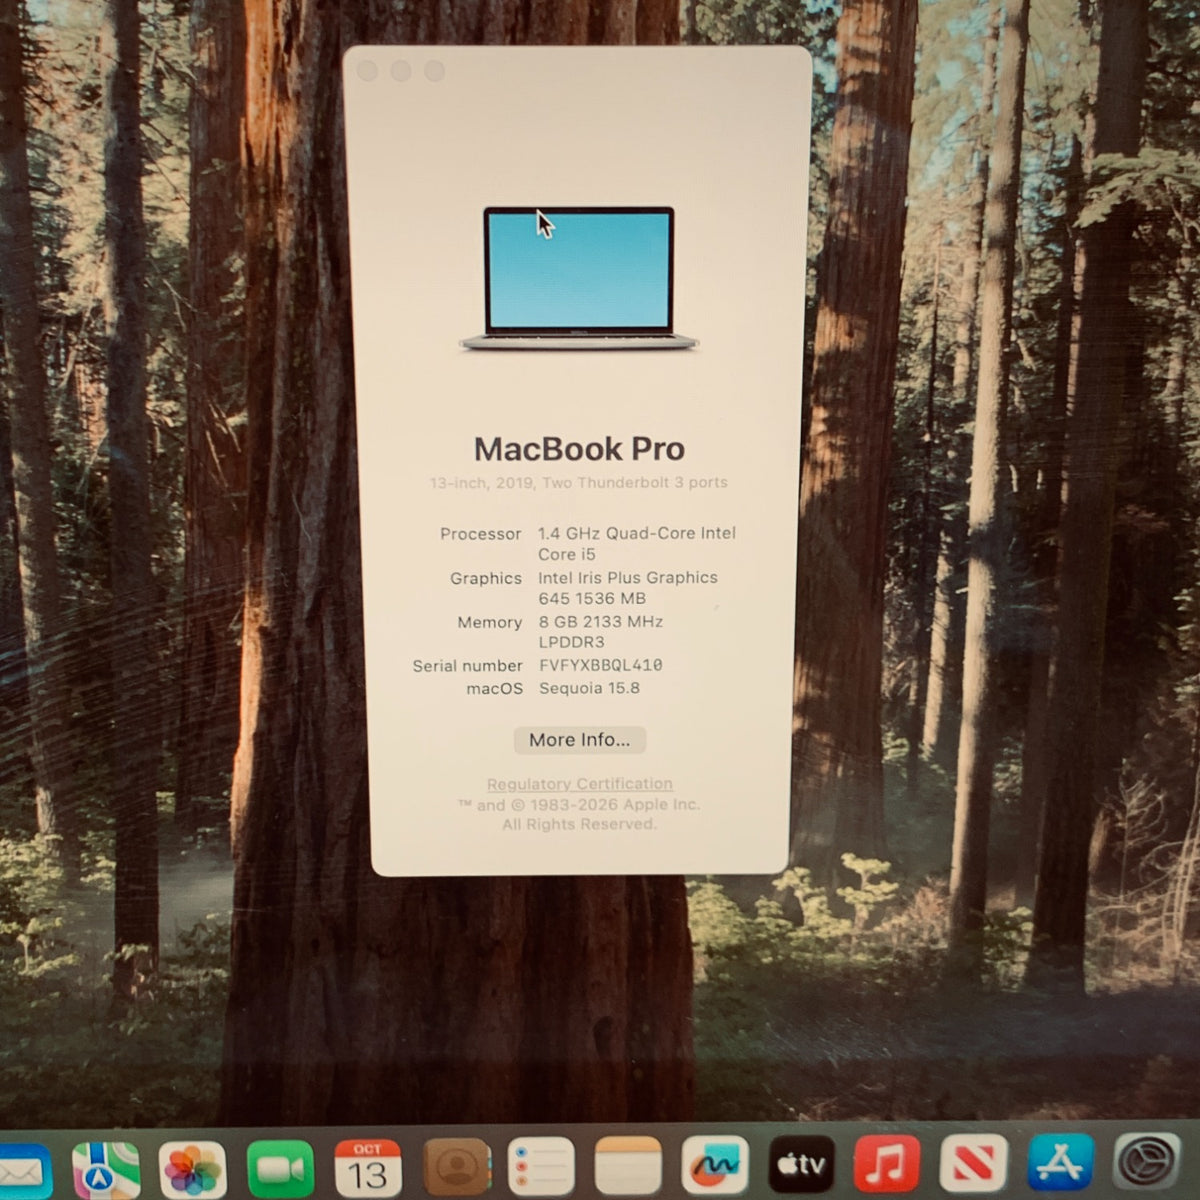The height and width of the screenshot is (1200, 1200).
Task: Click the serial number FVFYXBBQL410
Action: pyautogui.click(x=601, y=665)
